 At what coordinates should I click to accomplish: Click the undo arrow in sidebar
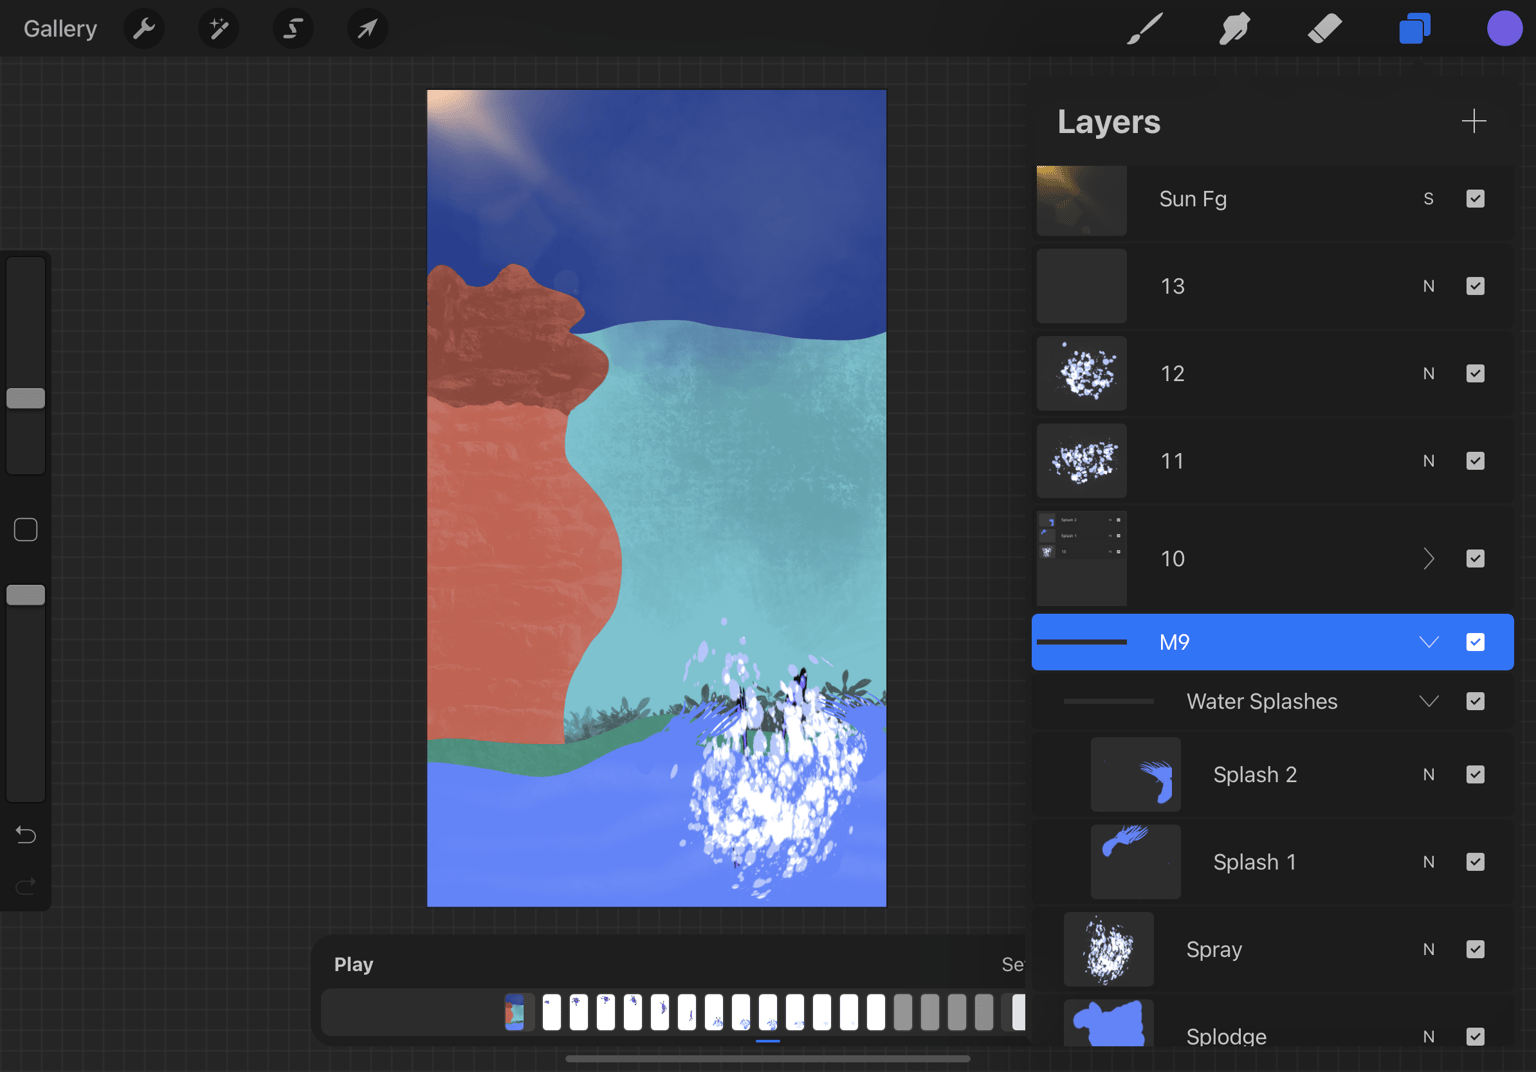pyautogui.click(x=26, y=835)
